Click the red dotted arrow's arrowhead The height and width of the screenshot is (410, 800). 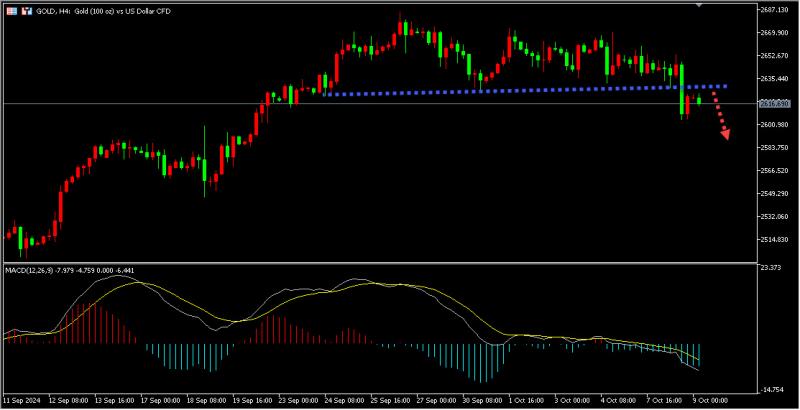[725, 134]
